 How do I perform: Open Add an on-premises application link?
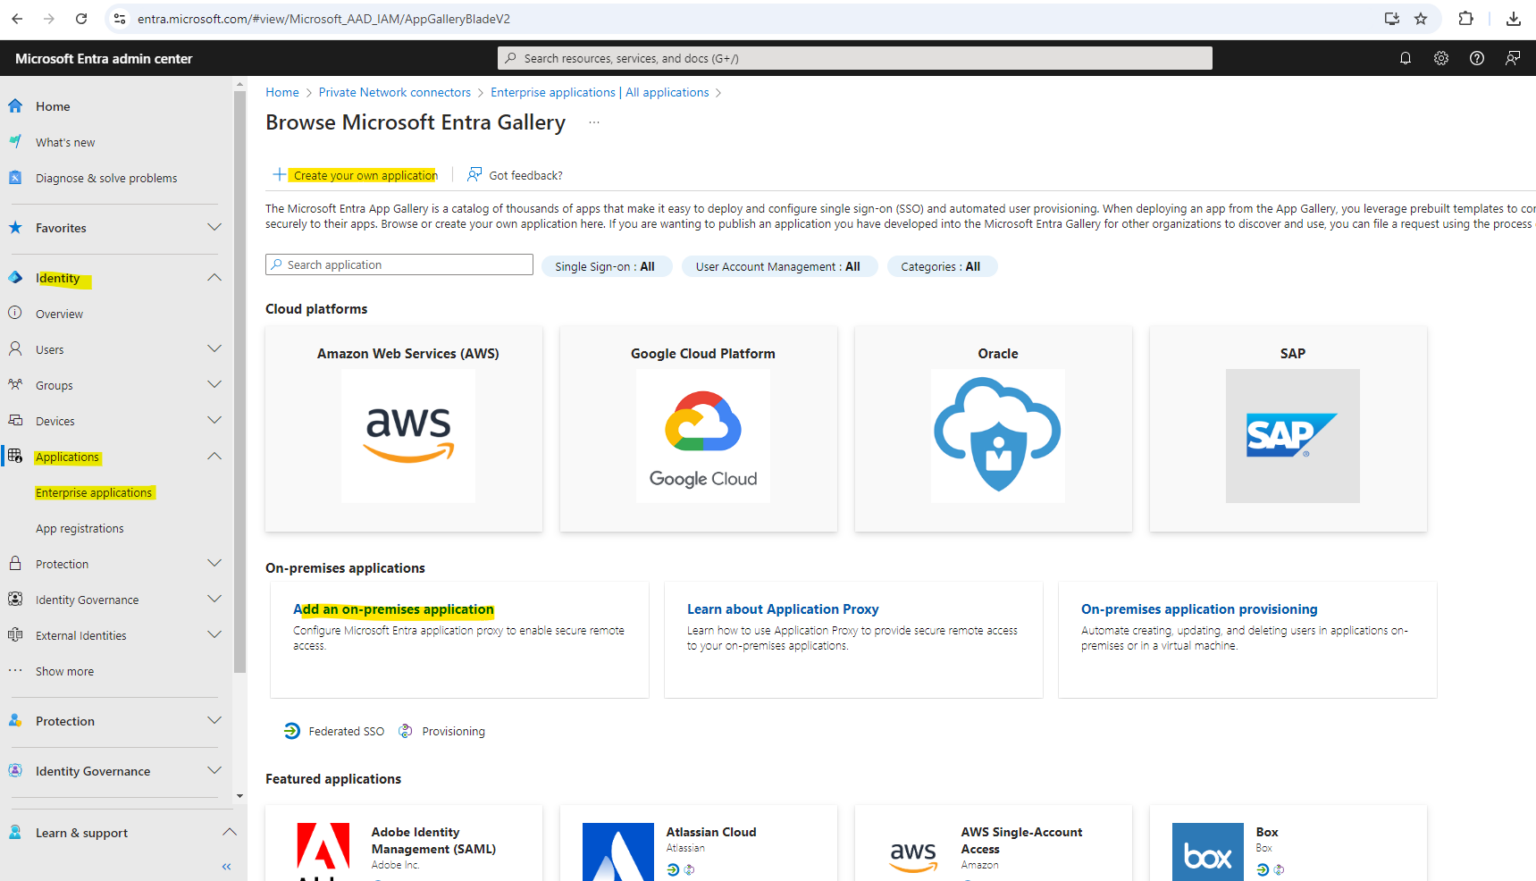[x=393, y=609]
